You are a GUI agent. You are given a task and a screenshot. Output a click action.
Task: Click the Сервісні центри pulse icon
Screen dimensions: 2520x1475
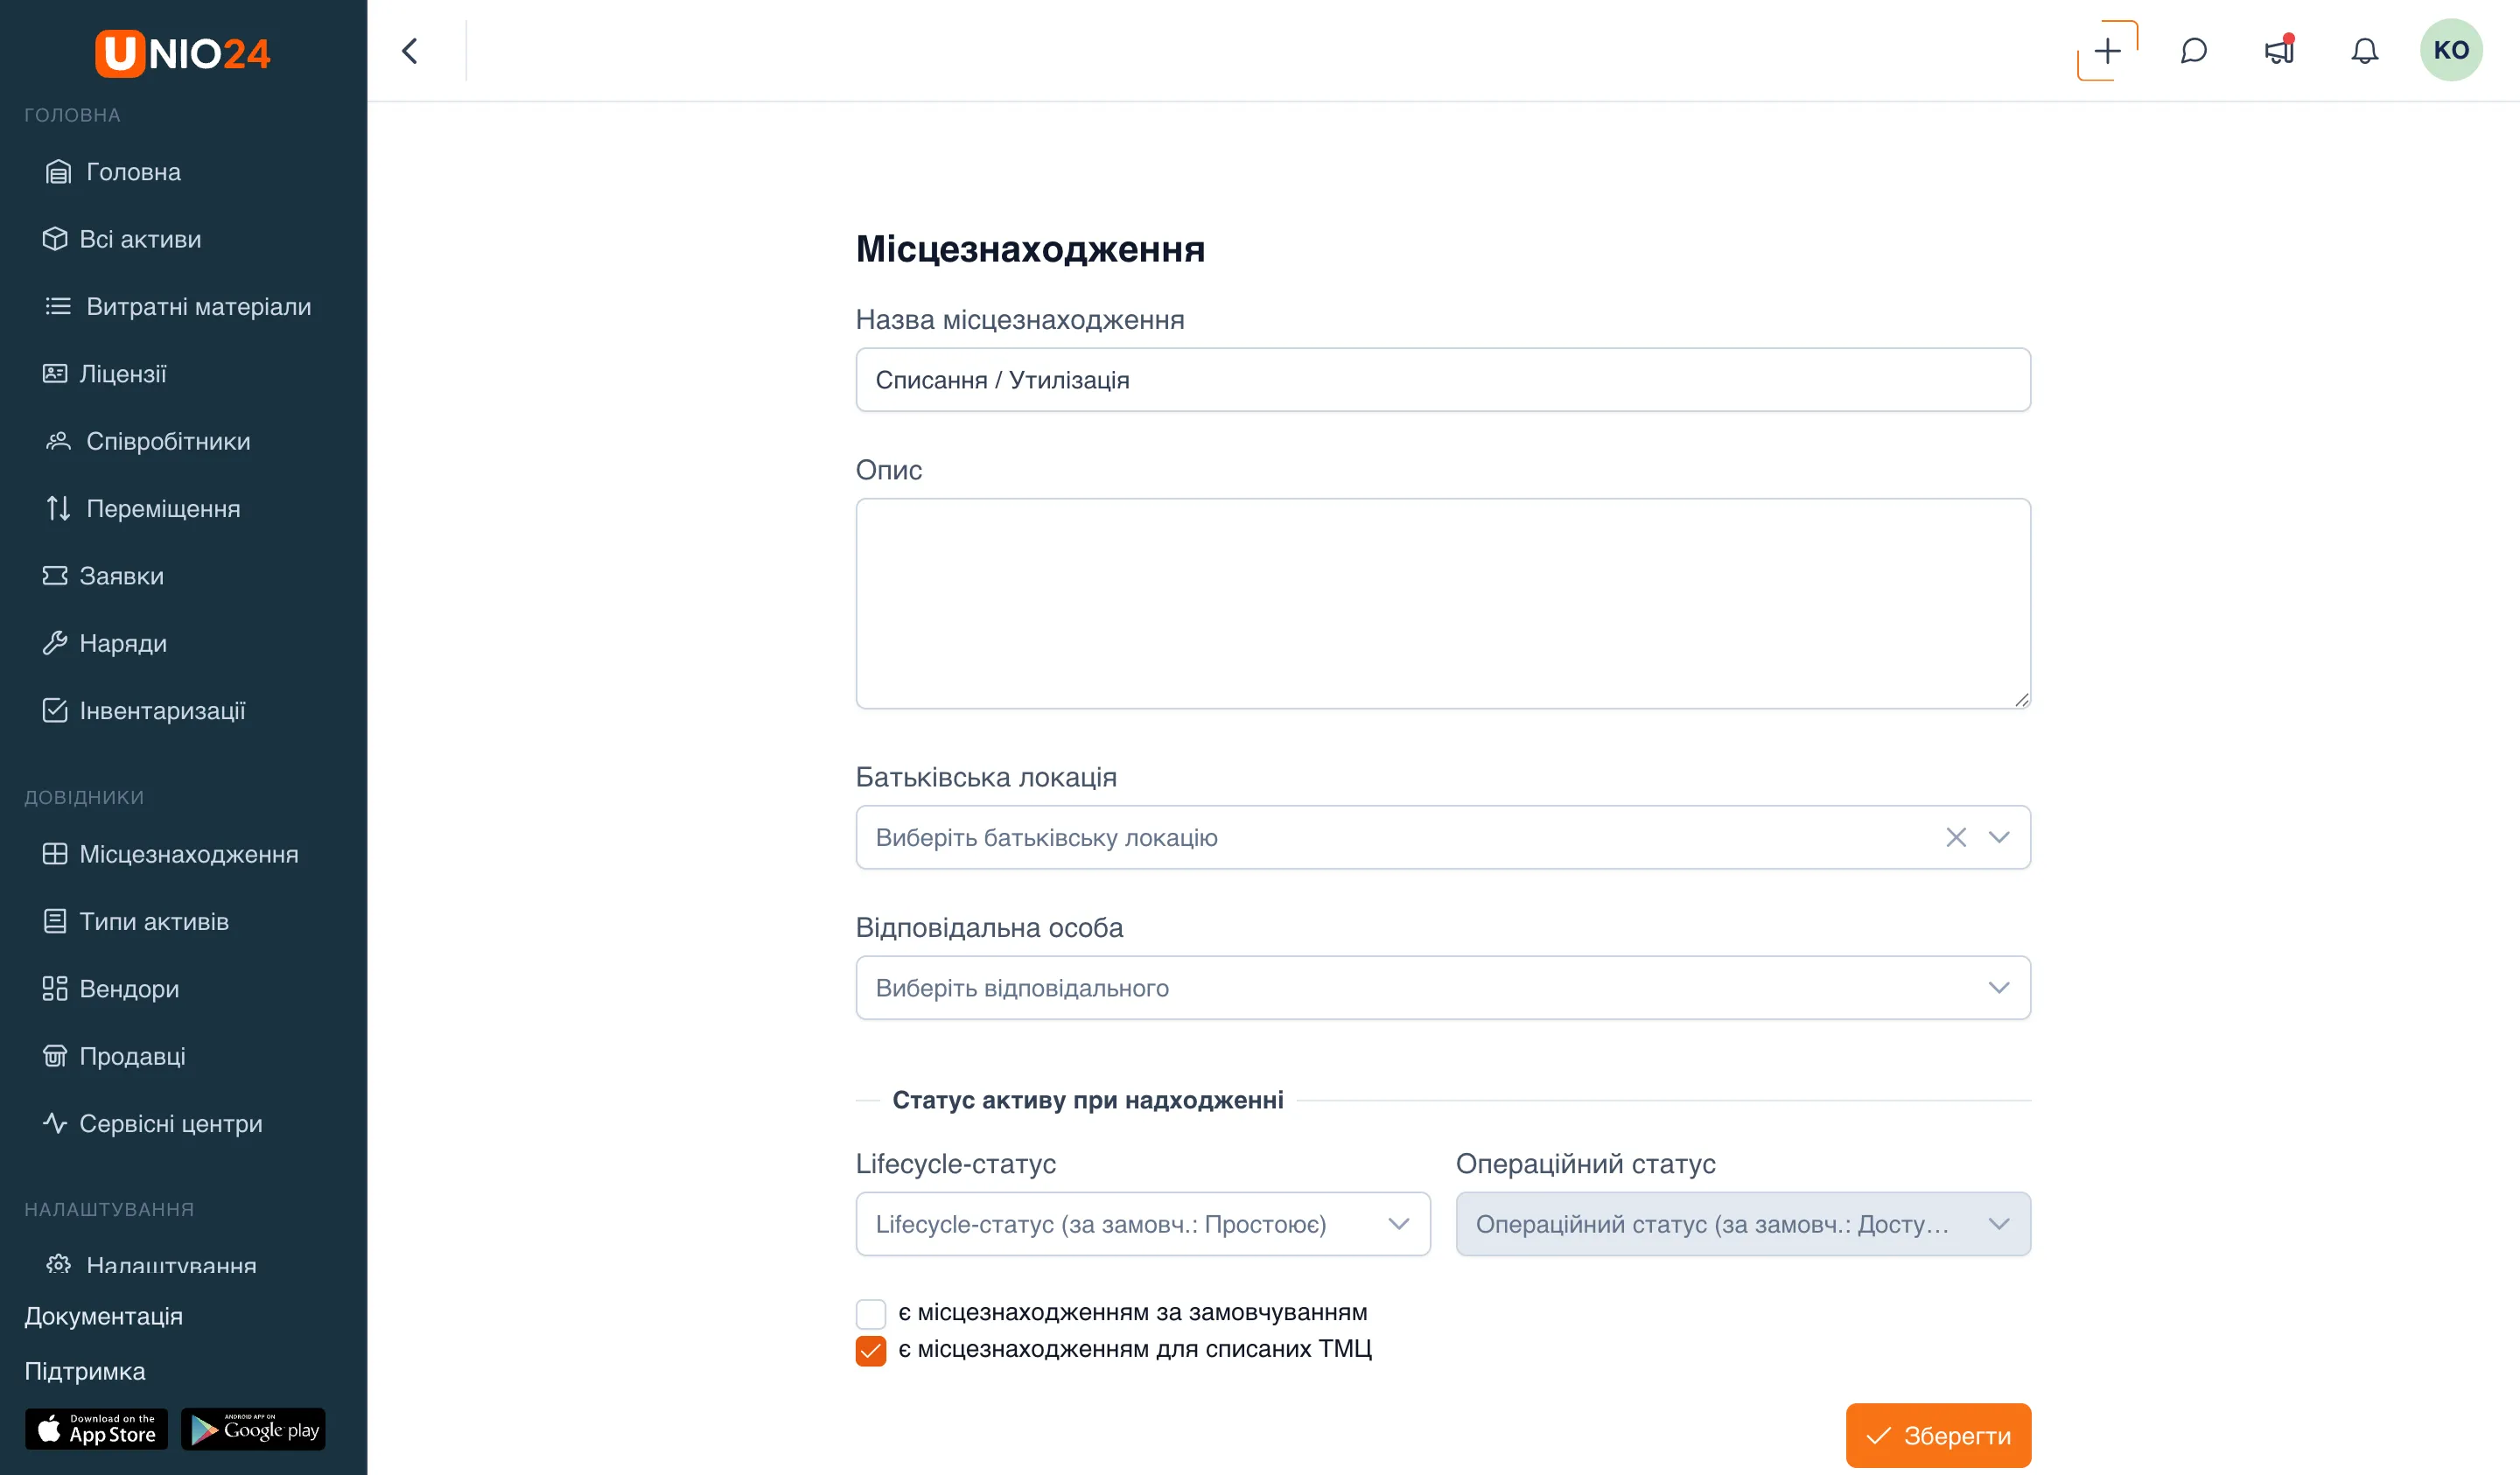point(55,1123)
